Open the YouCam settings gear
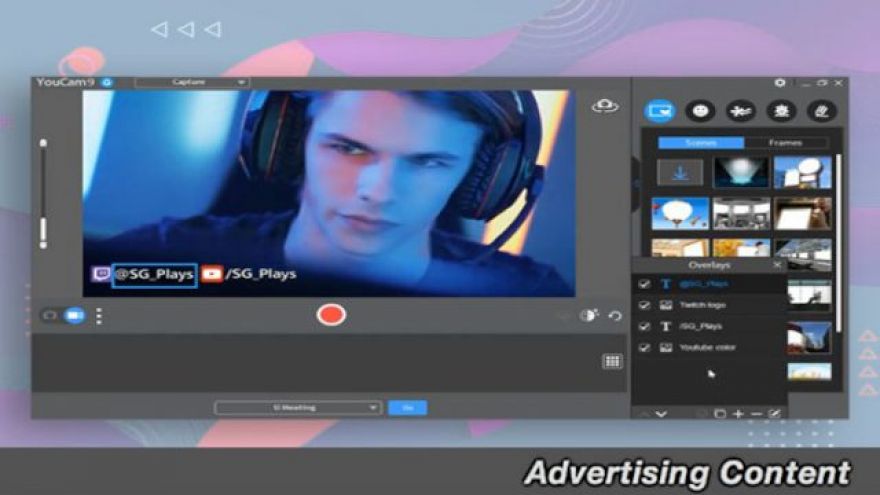The height and width of the screenshot is (495, 880). click(780, 82)
